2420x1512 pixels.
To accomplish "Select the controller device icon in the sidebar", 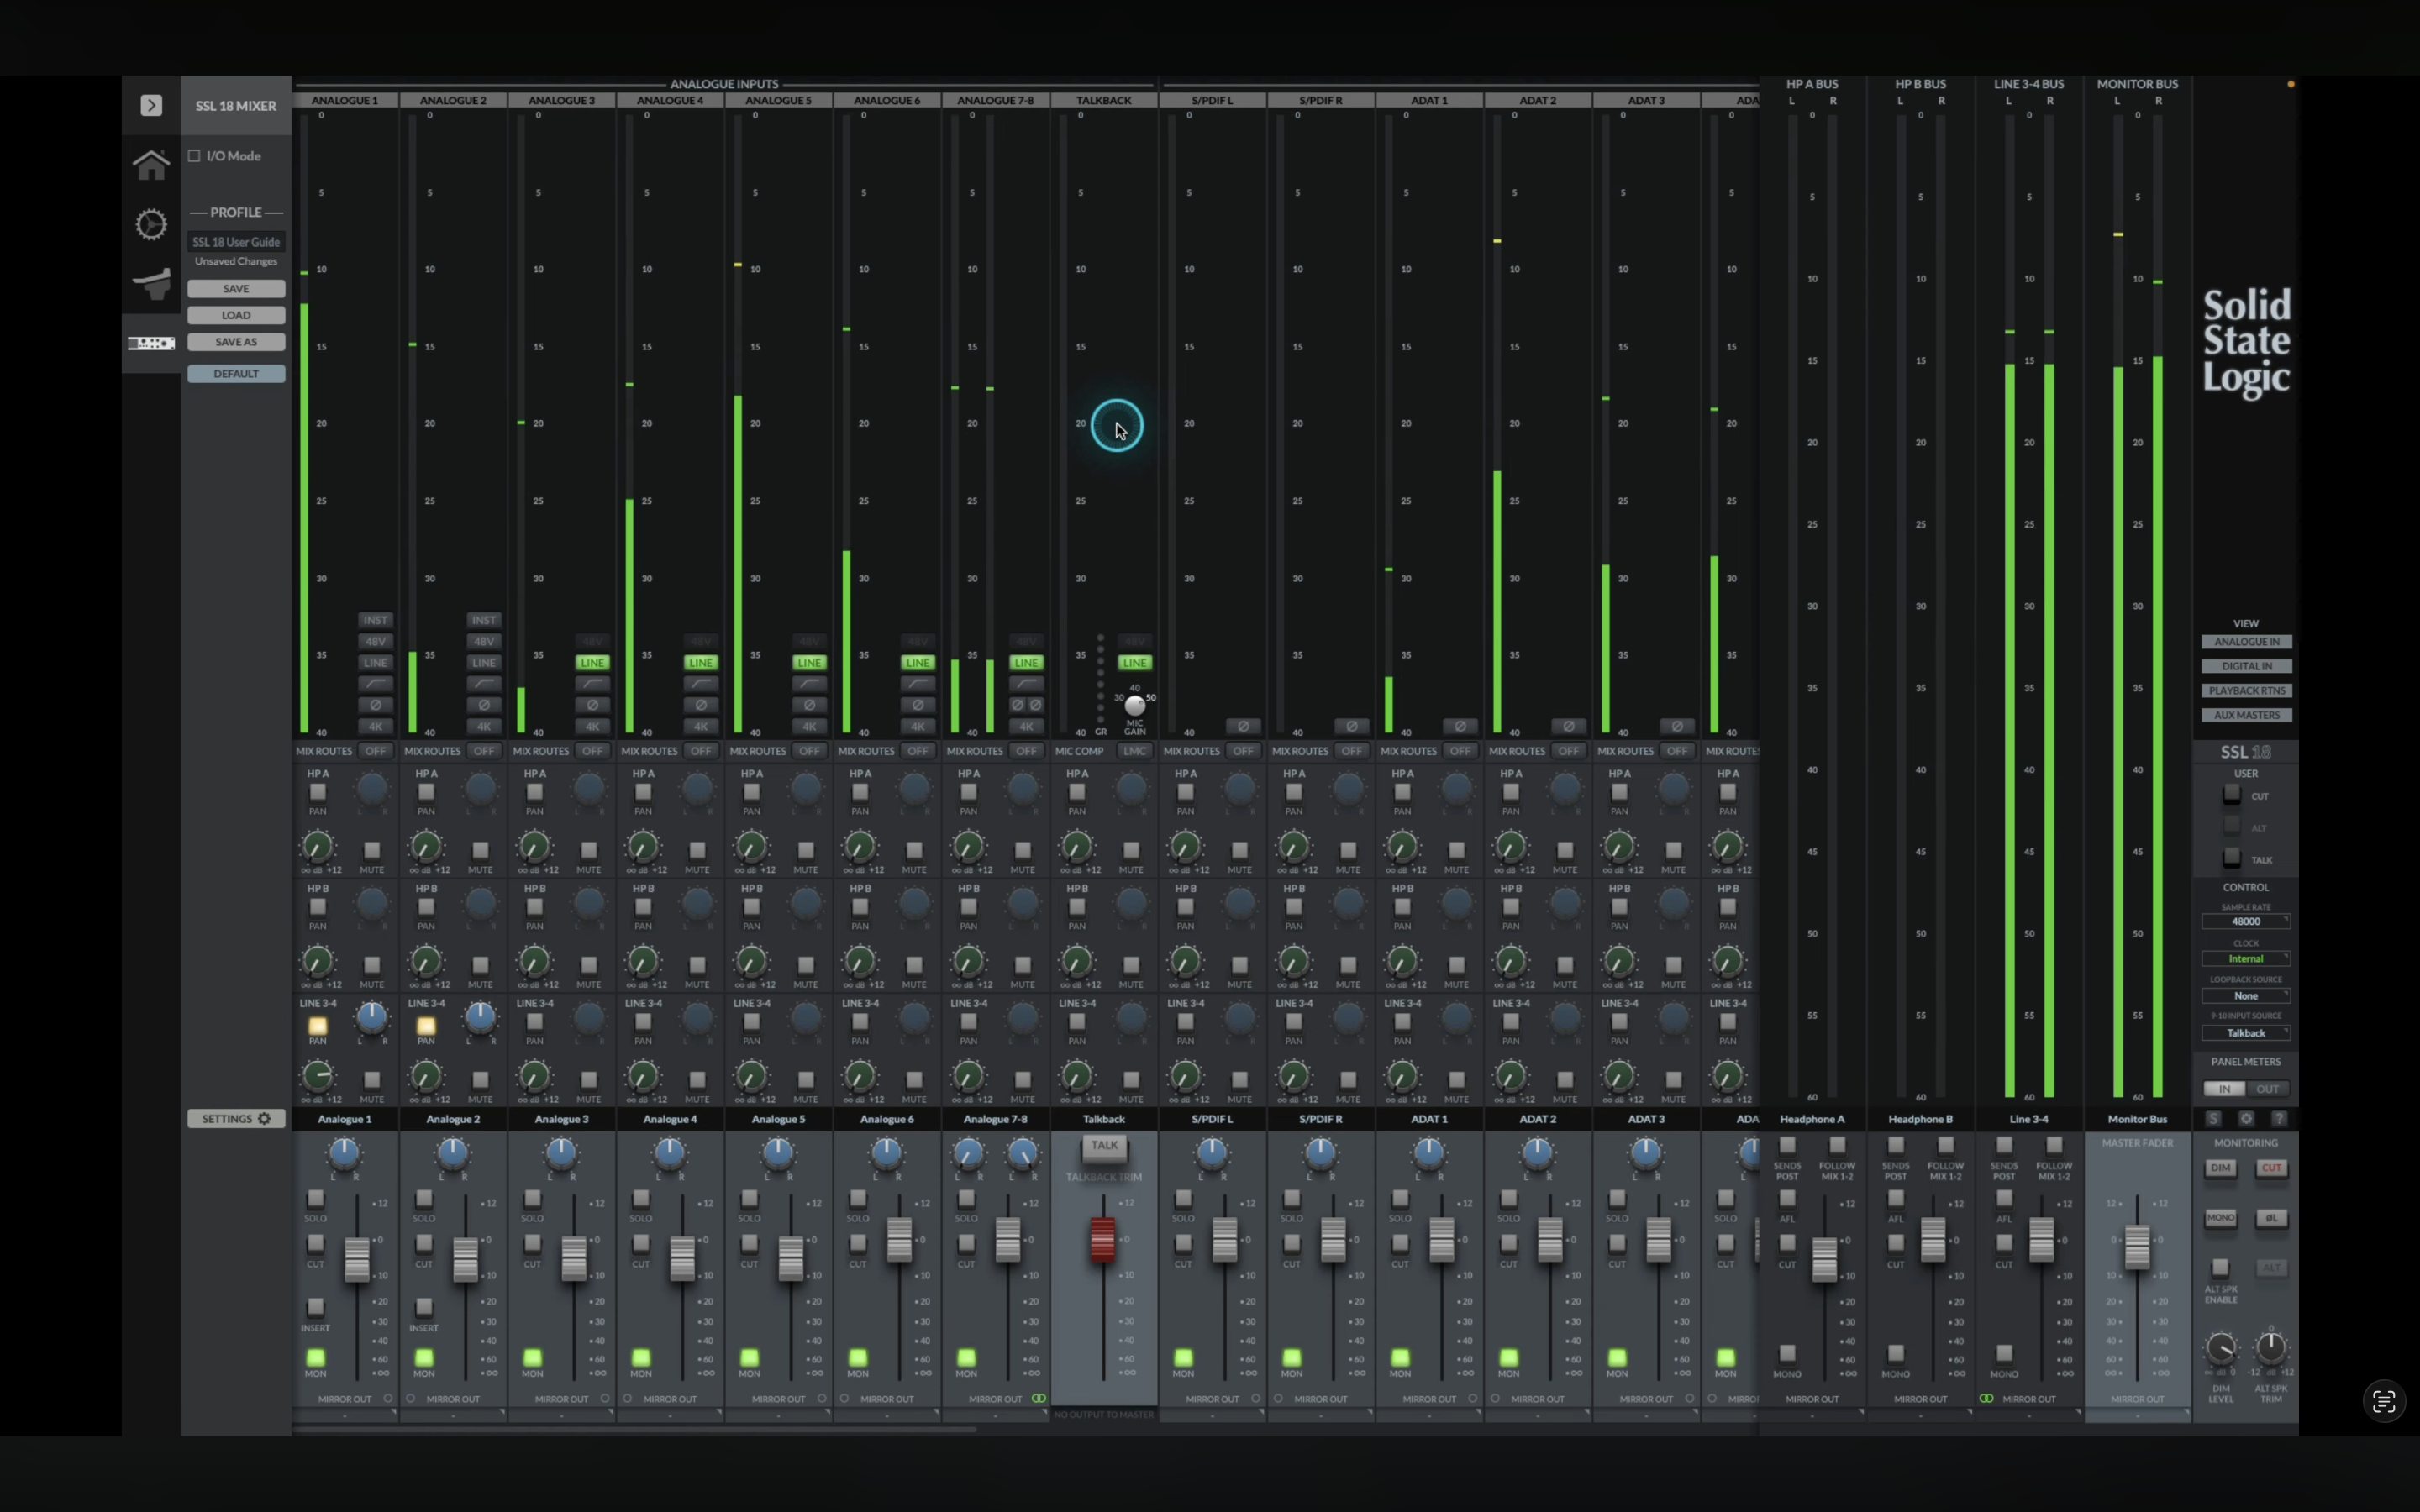I will coord(151,284).
